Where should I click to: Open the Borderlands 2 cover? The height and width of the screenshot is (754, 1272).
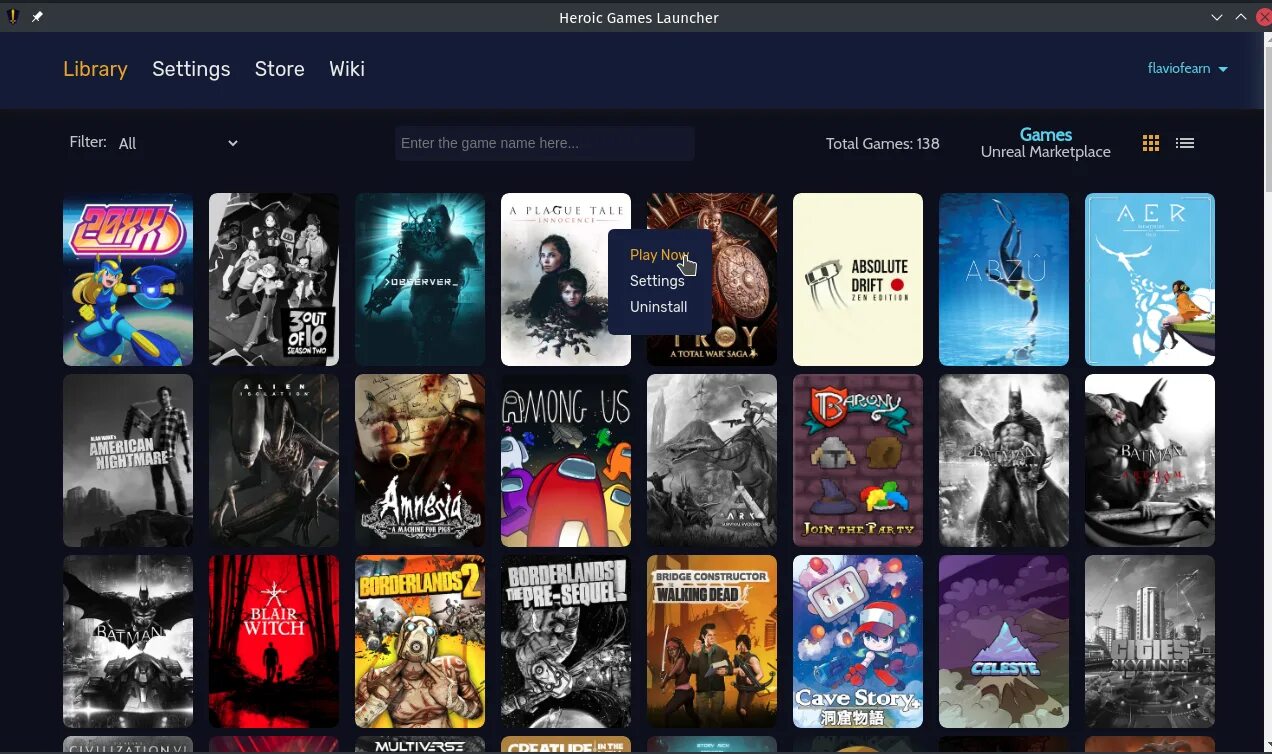420,641
